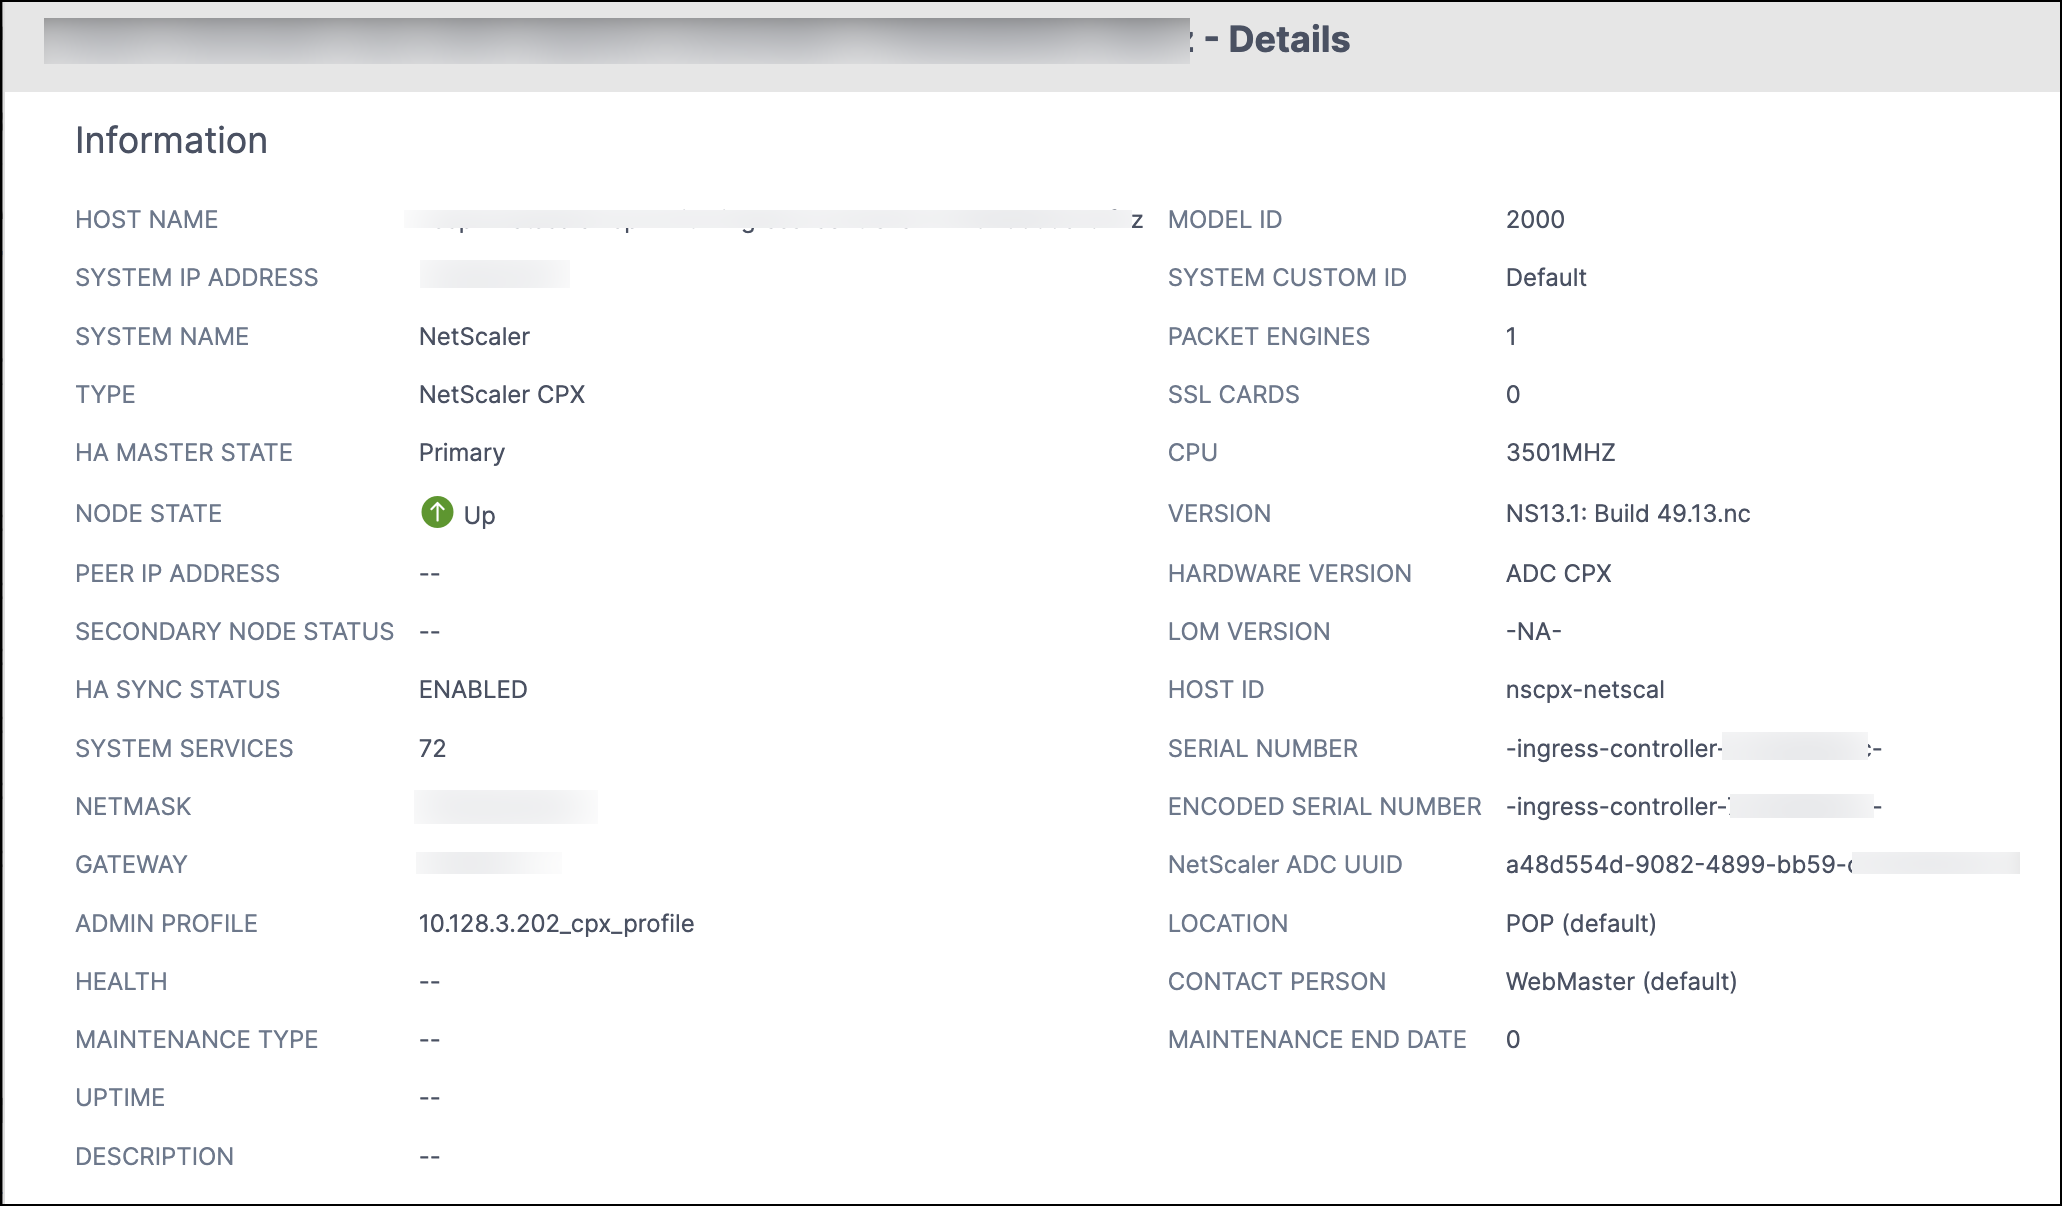Click the encoded serial number value
Image resolution: width=2062 pixels, height=1206 pixels.
(1694, 806)
